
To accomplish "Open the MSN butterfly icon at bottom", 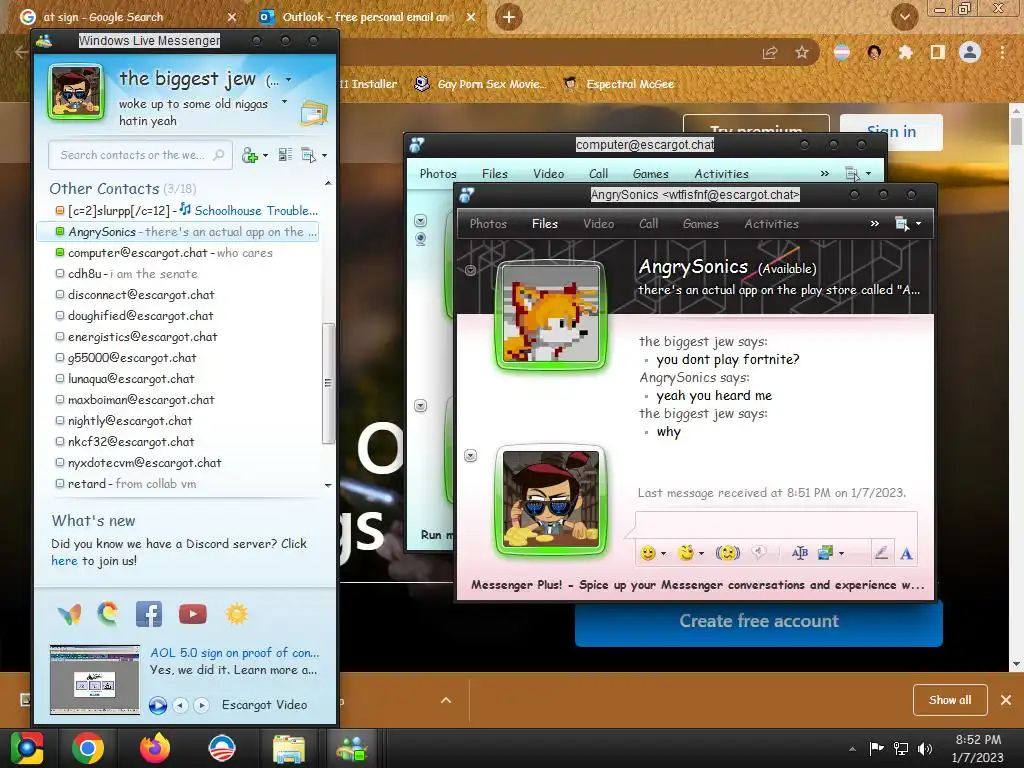I will coord(69,614).
